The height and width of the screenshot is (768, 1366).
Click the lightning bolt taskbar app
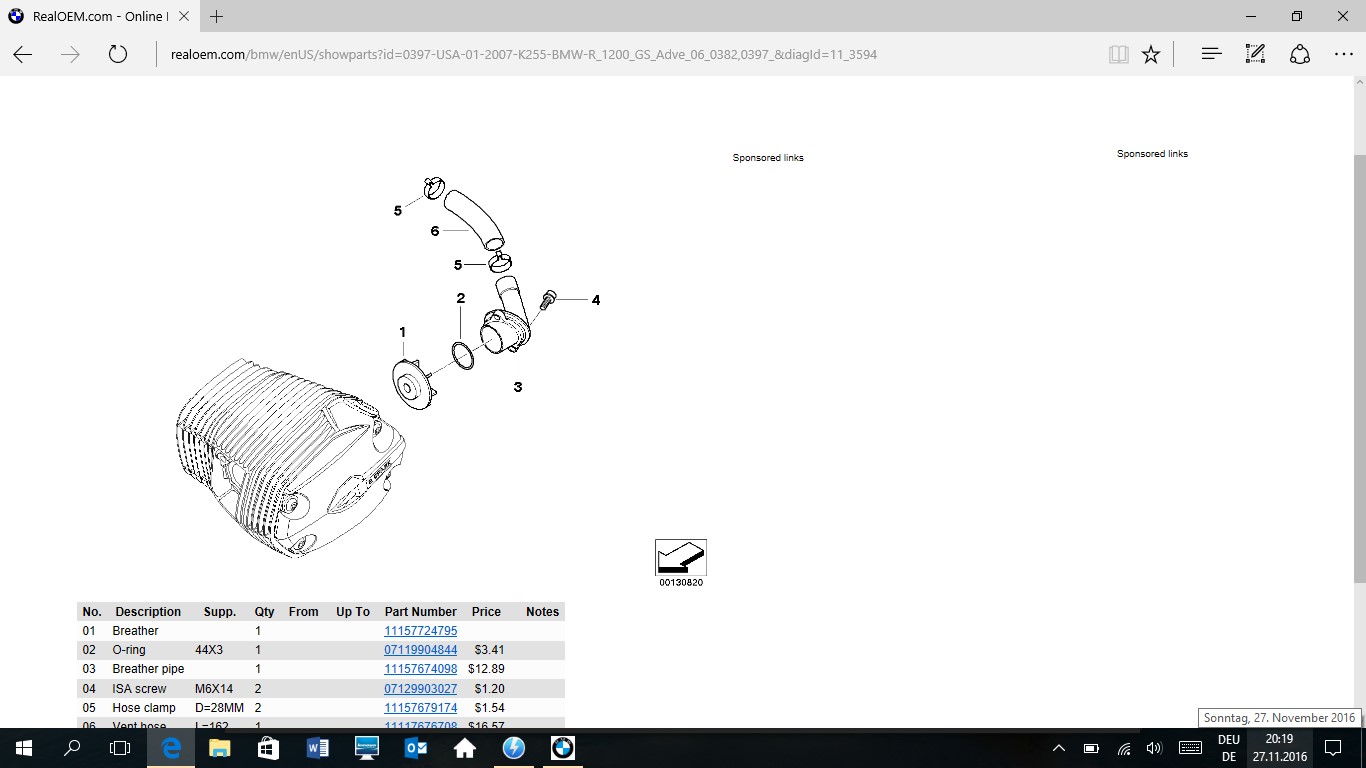[x=514, y=748]
